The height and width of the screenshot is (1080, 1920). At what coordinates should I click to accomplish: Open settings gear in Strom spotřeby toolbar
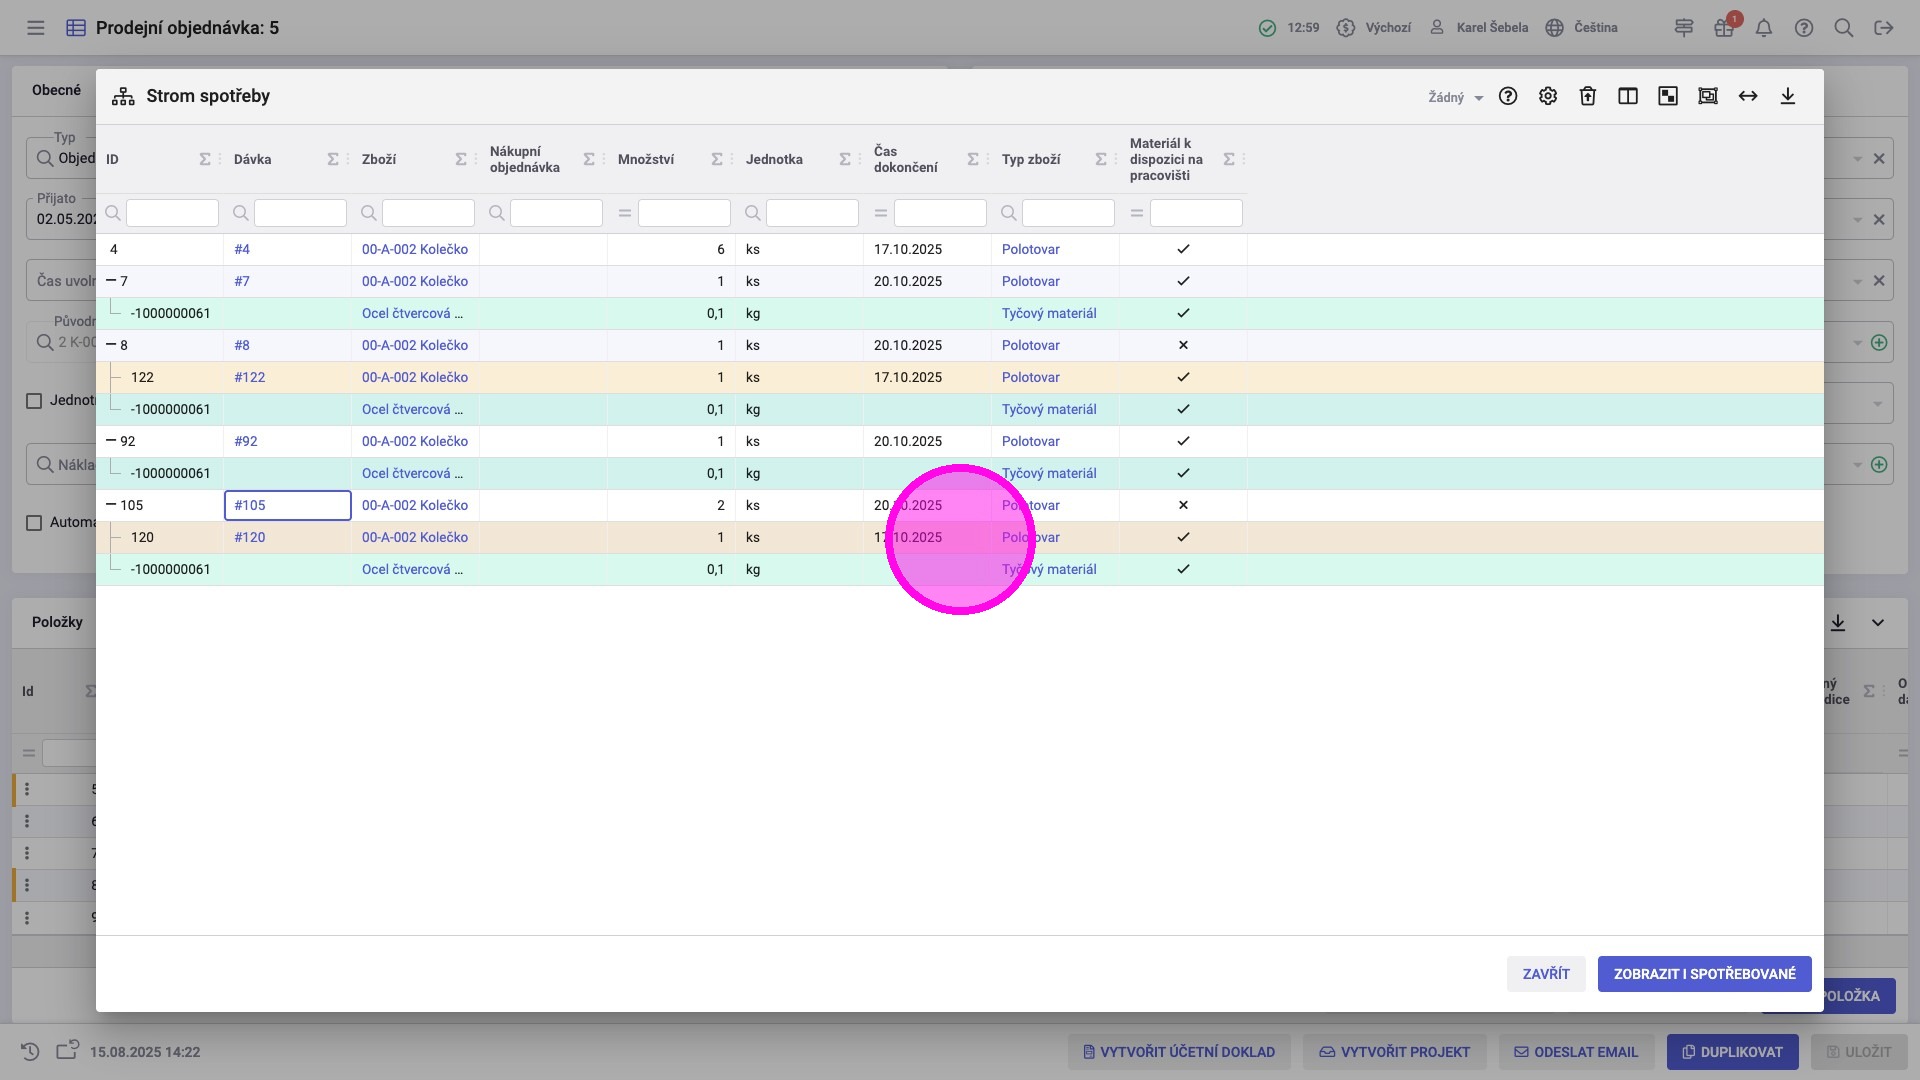(x=1548, y=96)
